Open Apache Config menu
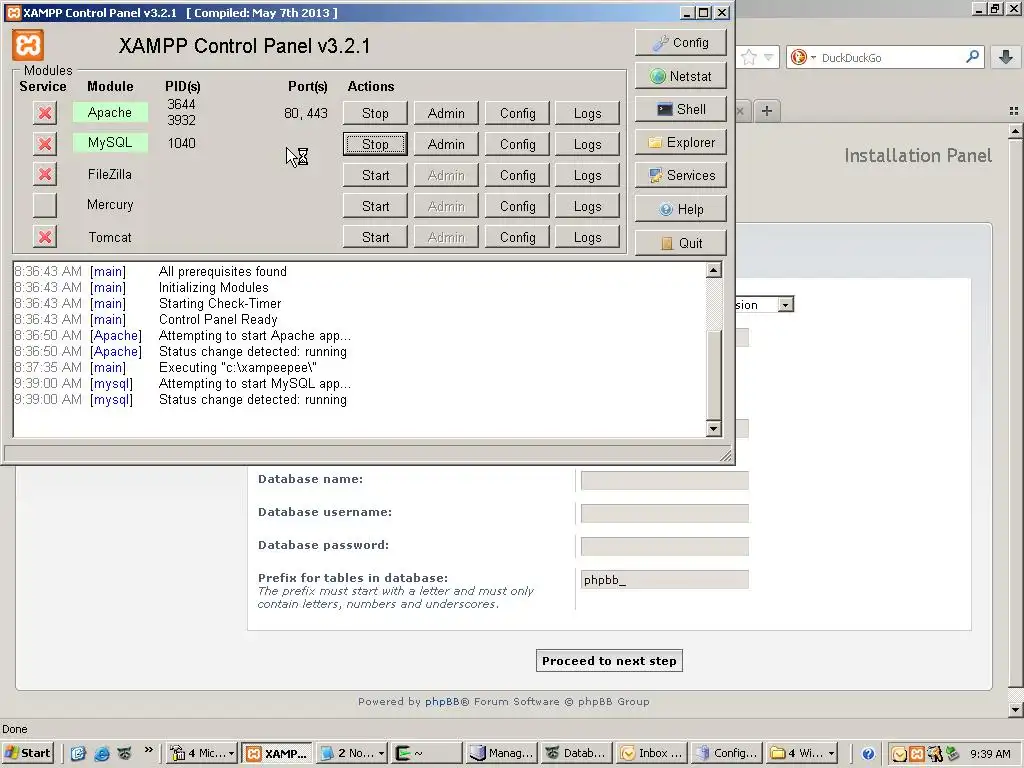 [517, 113]
